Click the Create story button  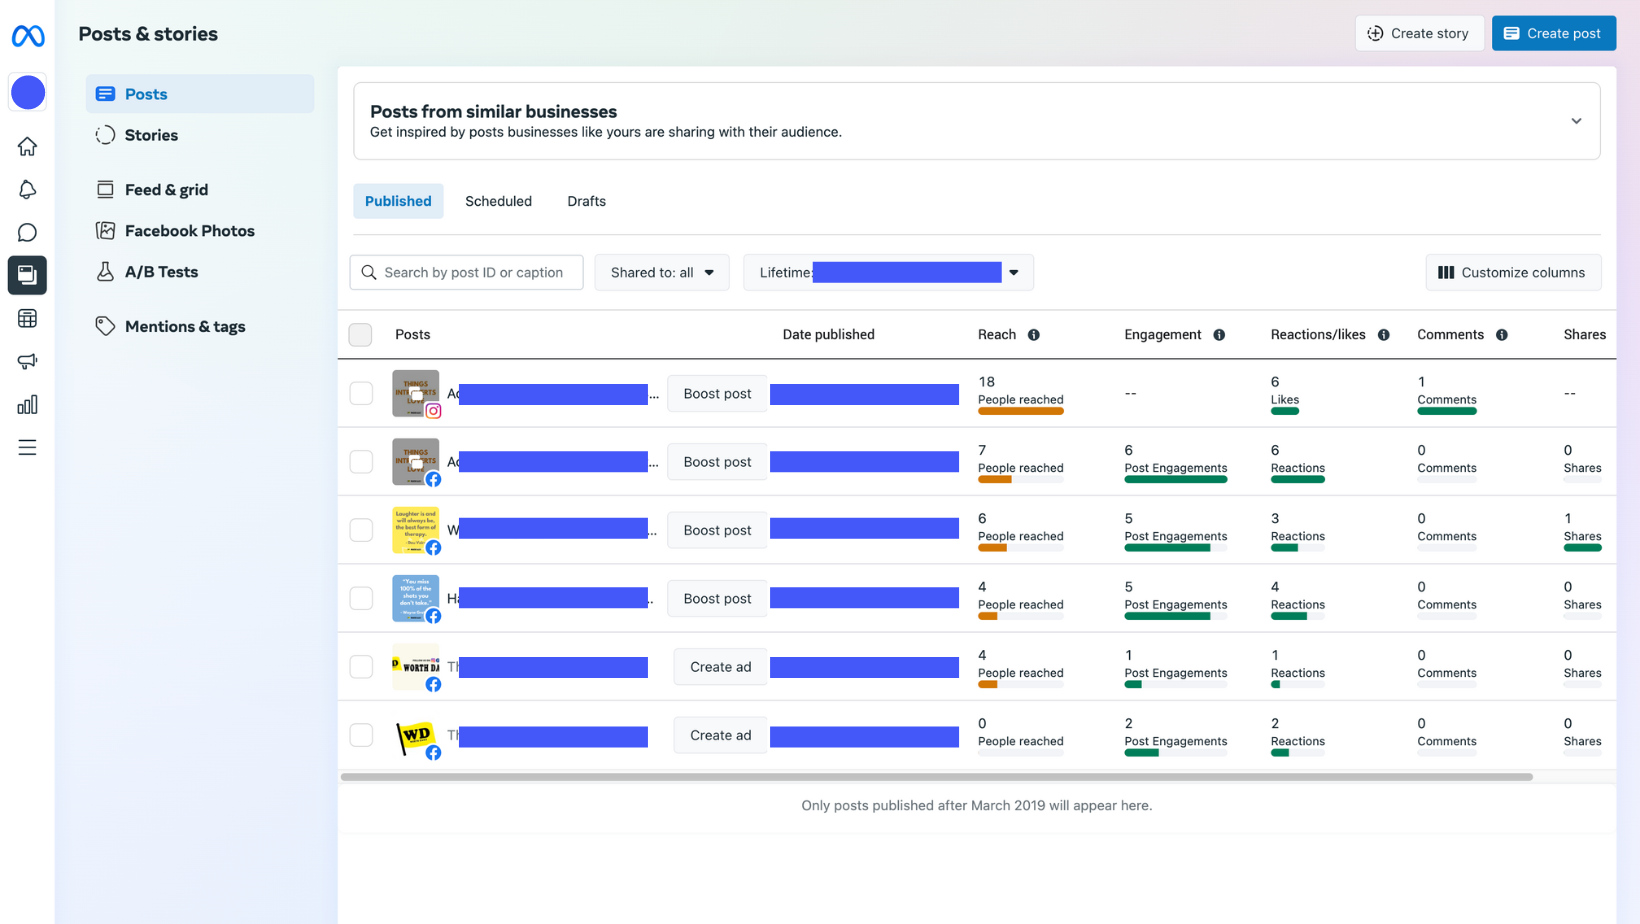tap(1419, 33)
